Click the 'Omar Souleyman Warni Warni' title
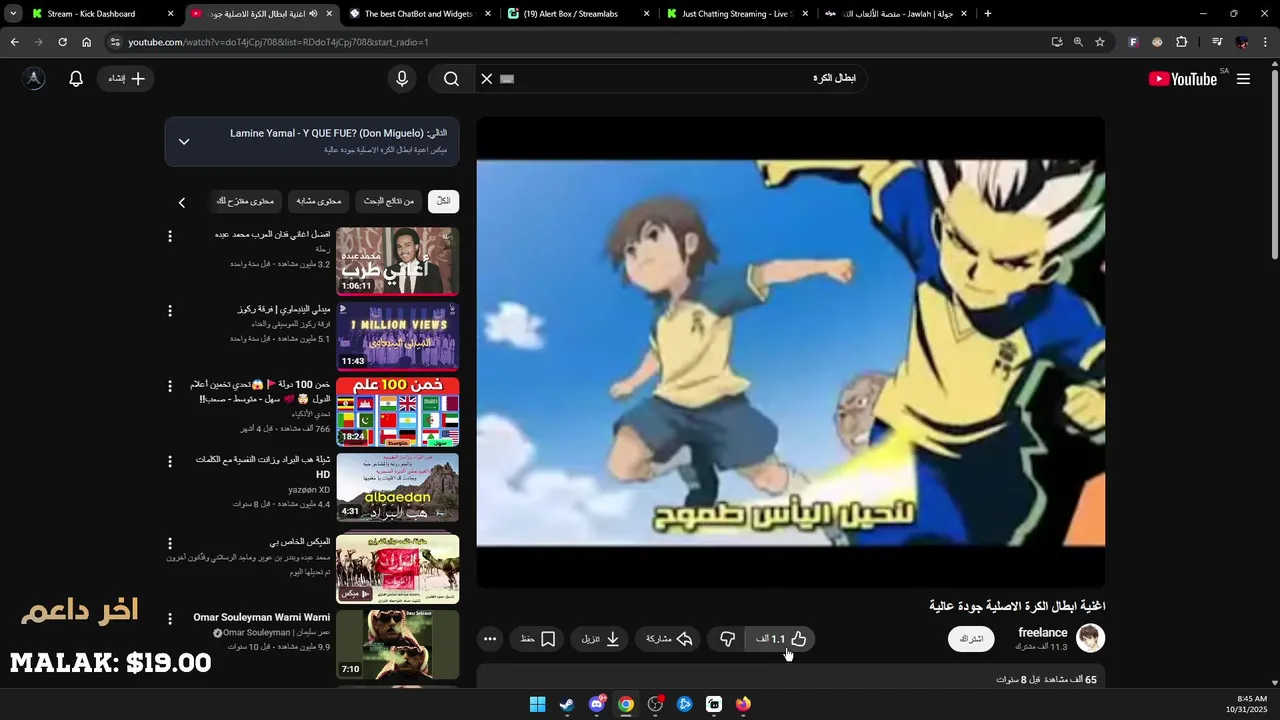The height and width of the screenshot is (720, 1280). (x=262, y=617)
